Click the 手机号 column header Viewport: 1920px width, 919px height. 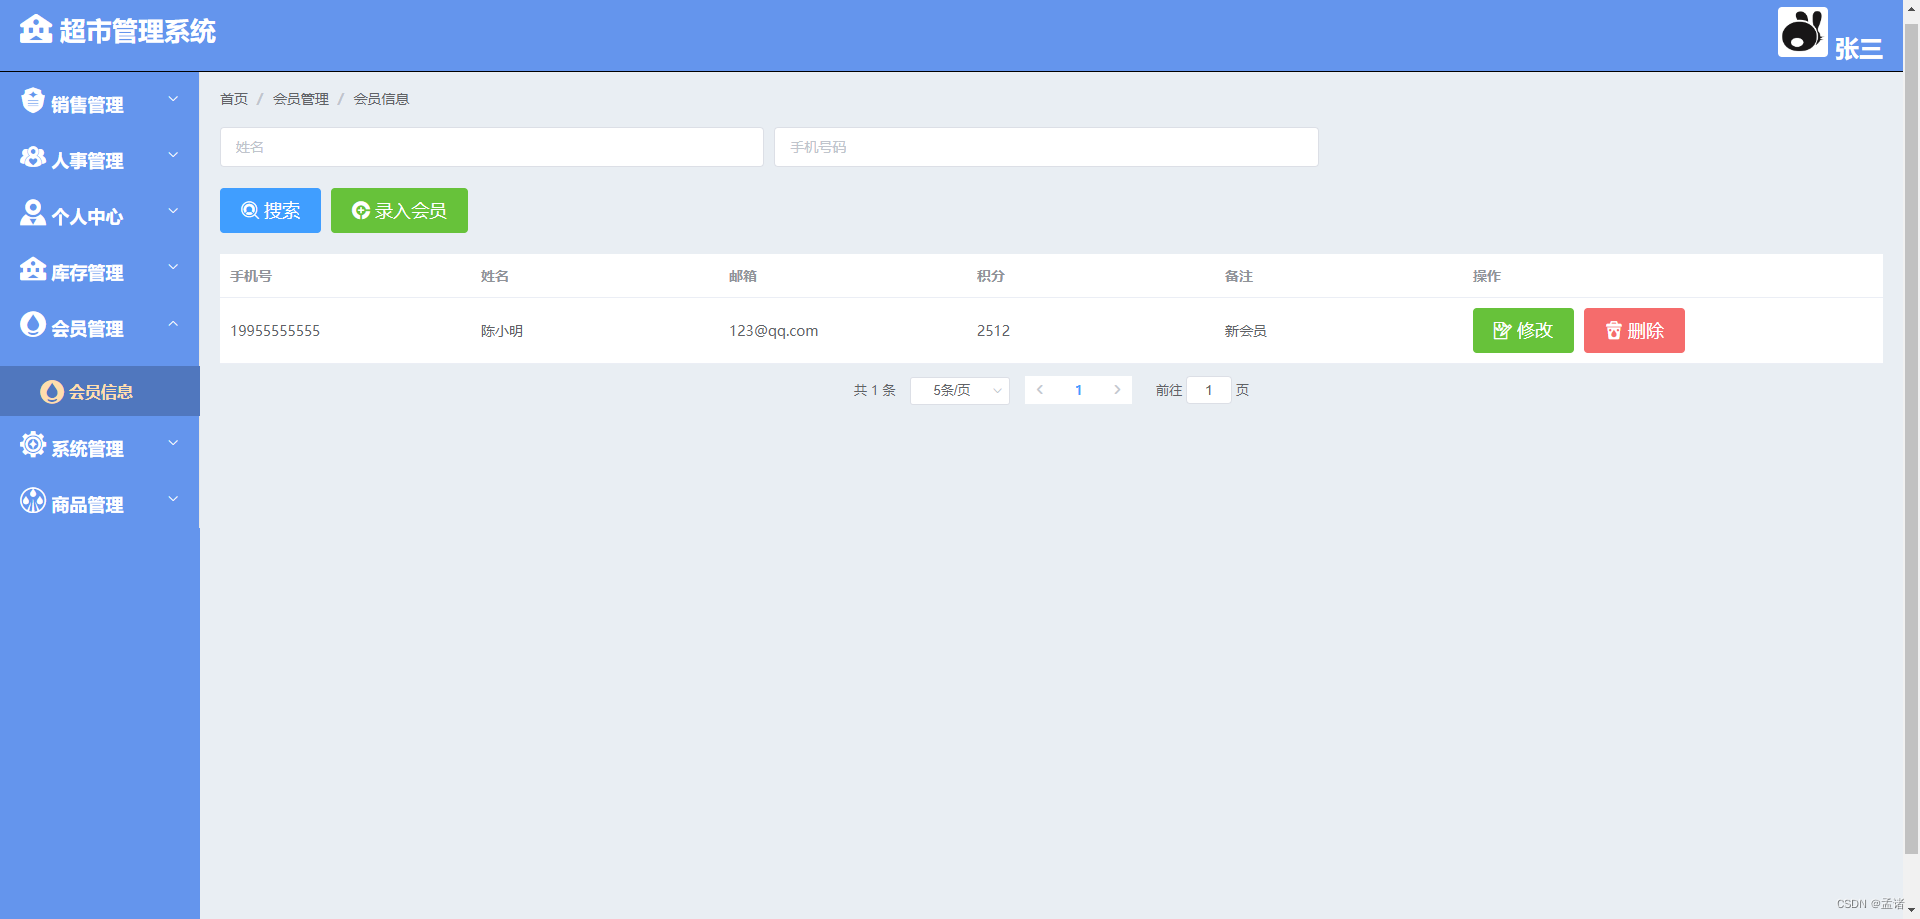point(251,276)
